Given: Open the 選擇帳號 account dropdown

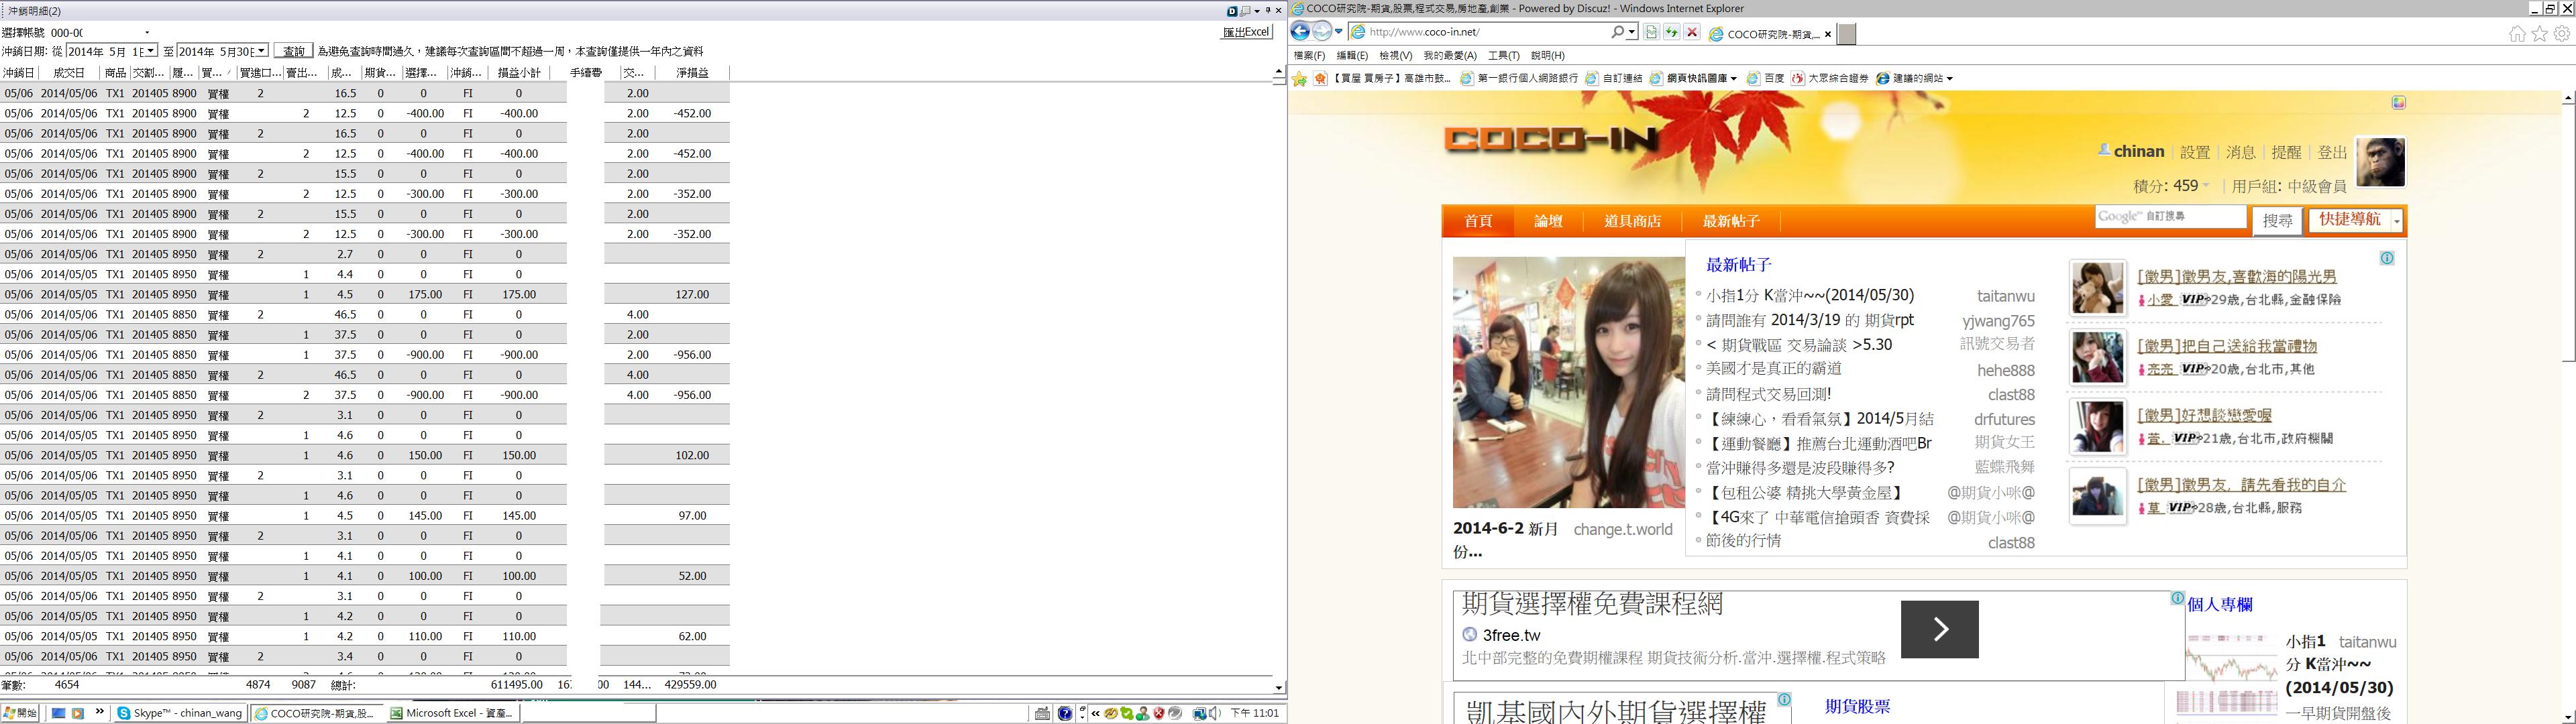Looking at the screenshot, I should click(x=147, y=33).
